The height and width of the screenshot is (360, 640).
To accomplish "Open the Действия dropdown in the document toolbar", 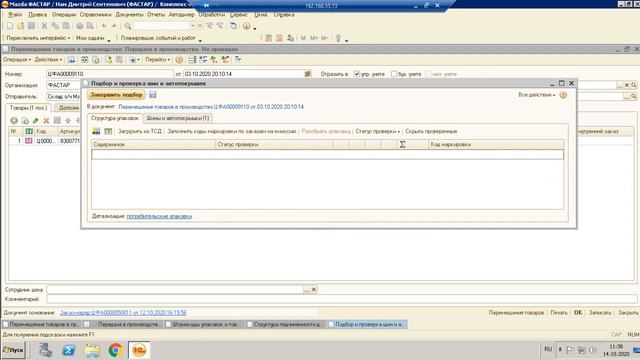I will [48, 60].
